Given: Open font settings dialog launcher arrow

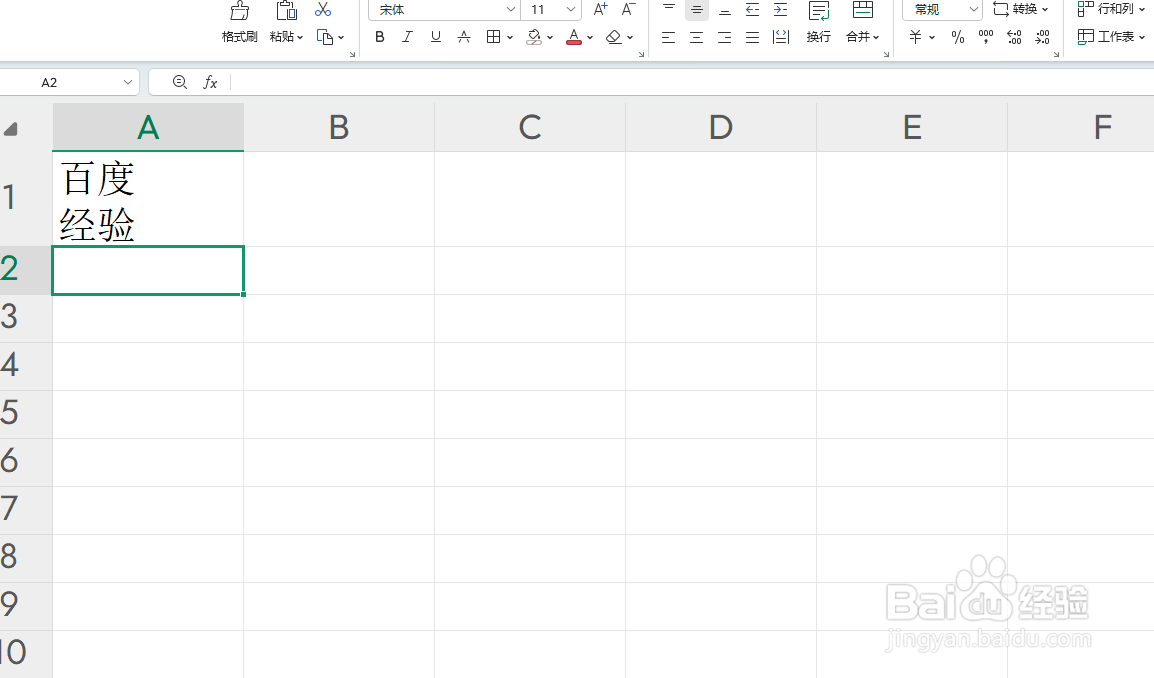Looking at the screenshot, I should (642, 54).
